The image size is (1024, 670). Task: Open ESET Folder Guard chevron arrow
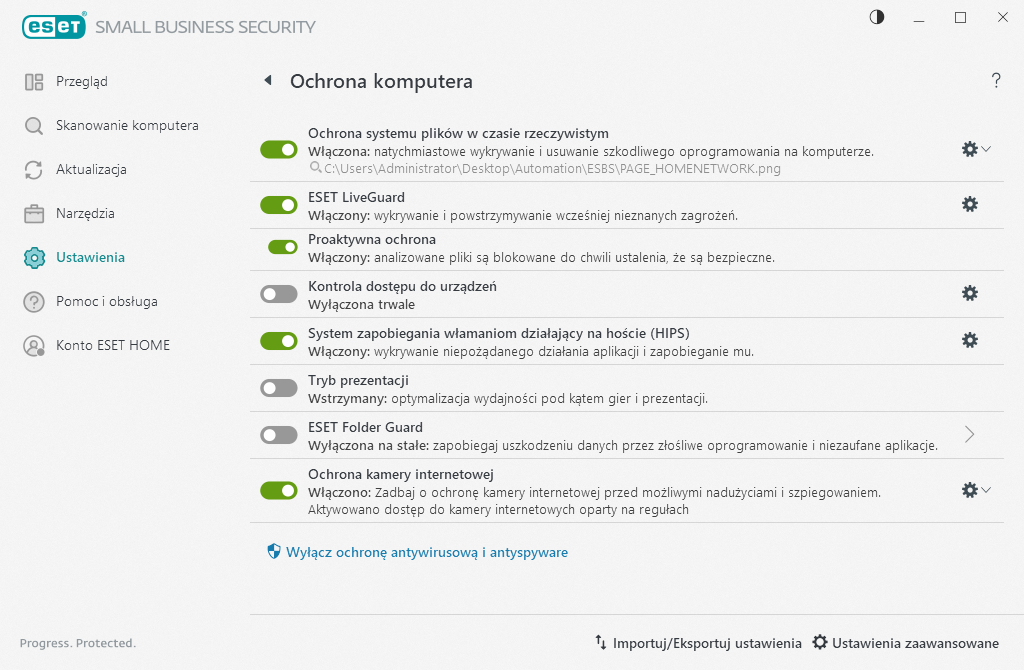[969, 434]
